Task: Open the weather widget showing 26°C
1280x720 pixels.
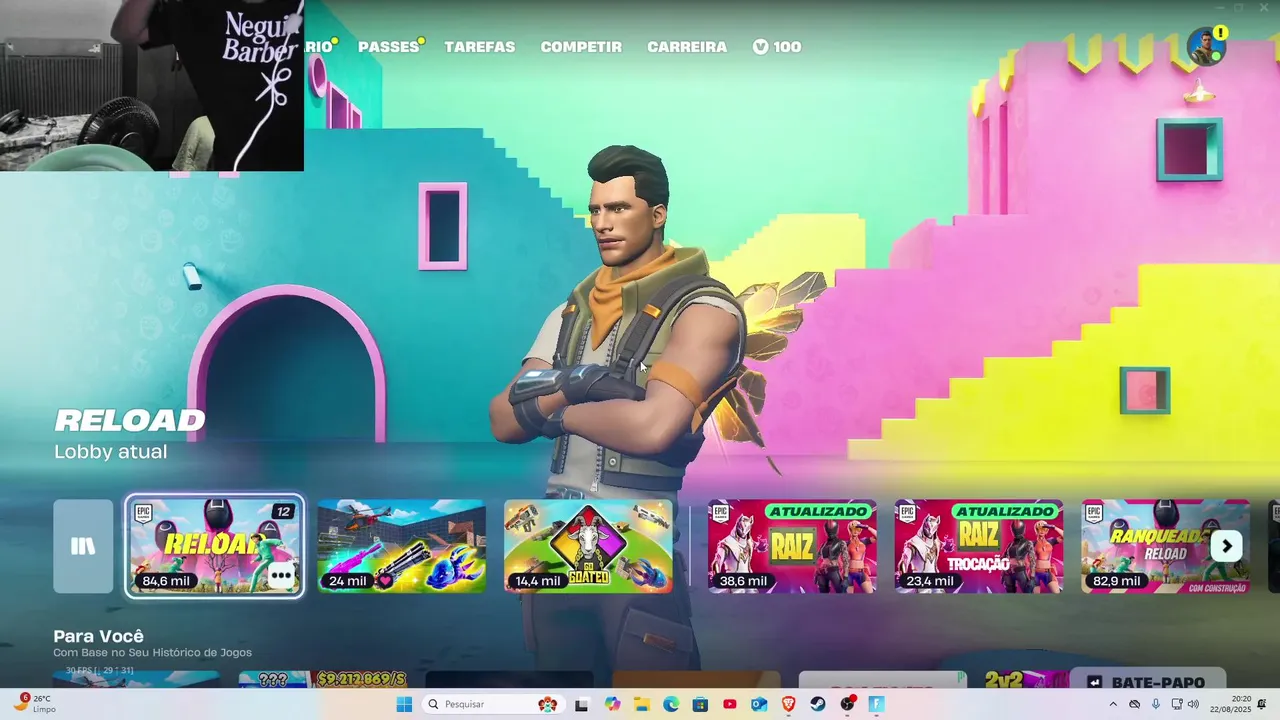Action: click(34, 704)
